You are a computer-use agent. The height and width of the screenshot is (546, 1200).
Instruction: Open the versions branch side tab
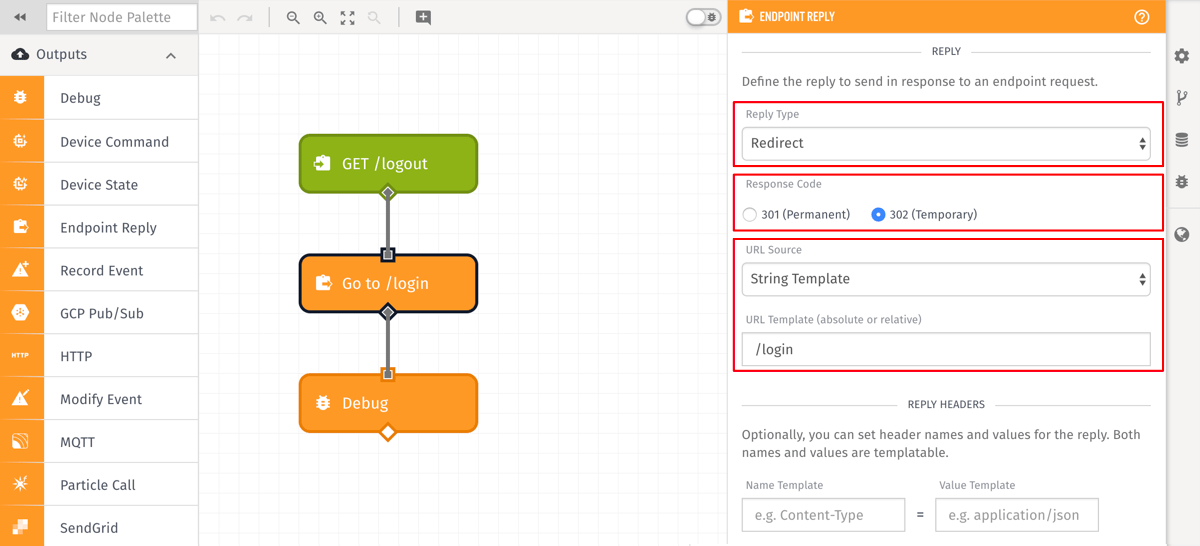point(1182,98)
